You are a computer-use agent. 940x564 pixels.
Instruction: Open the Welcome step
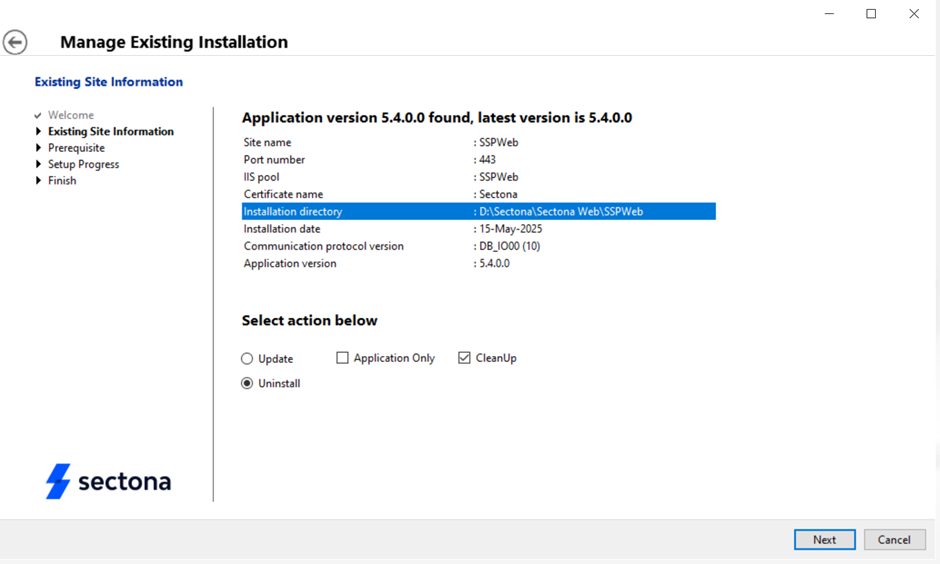coord(71,115)
